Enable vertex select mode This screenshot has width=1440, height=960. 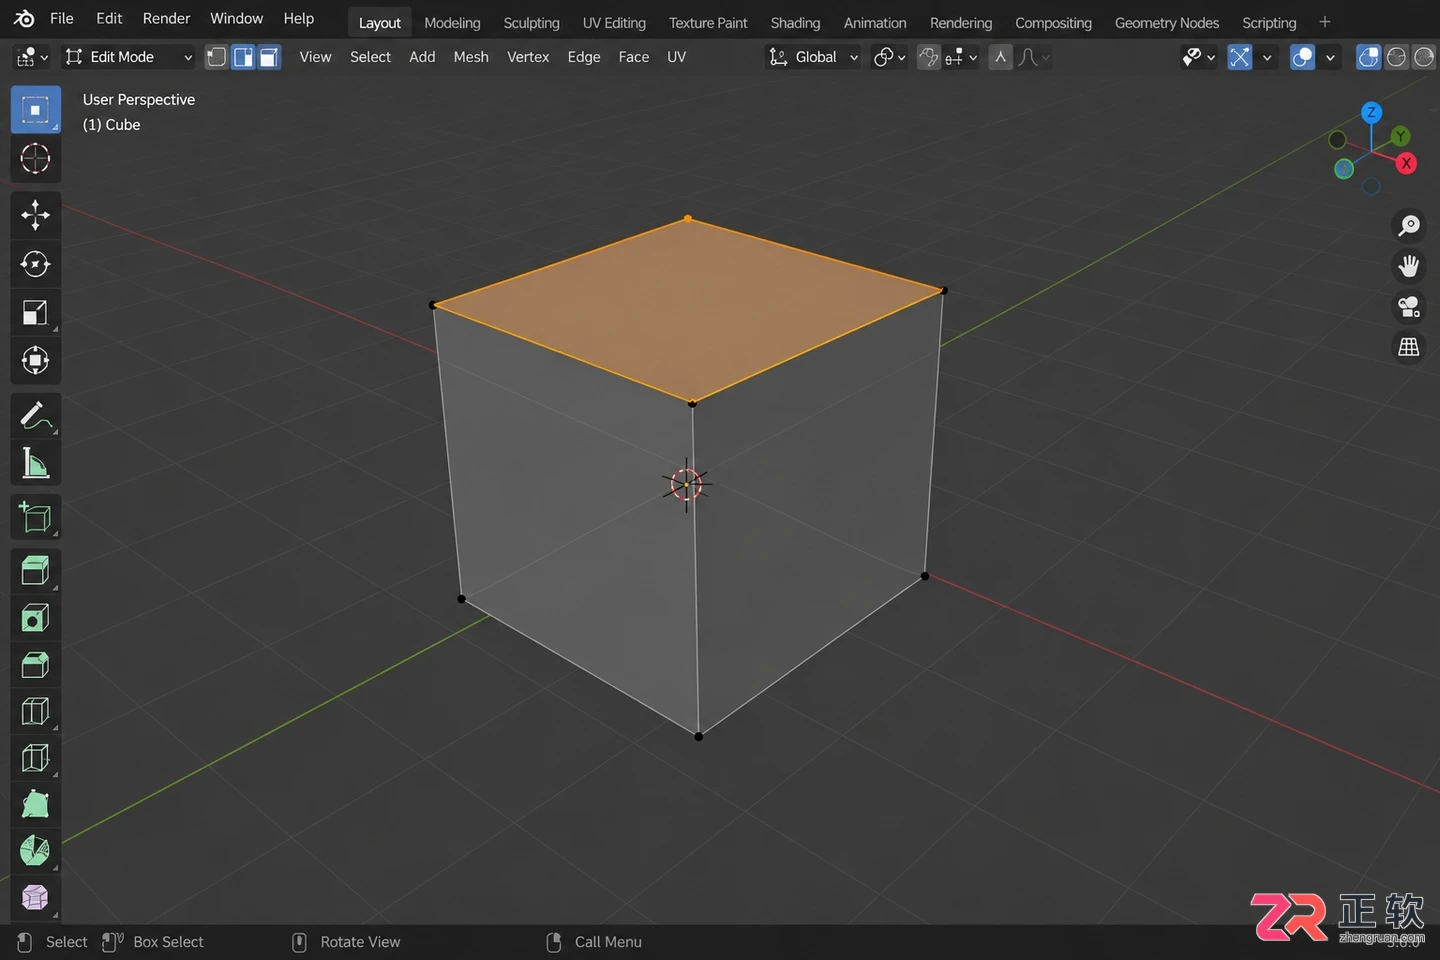coord(216,57)
